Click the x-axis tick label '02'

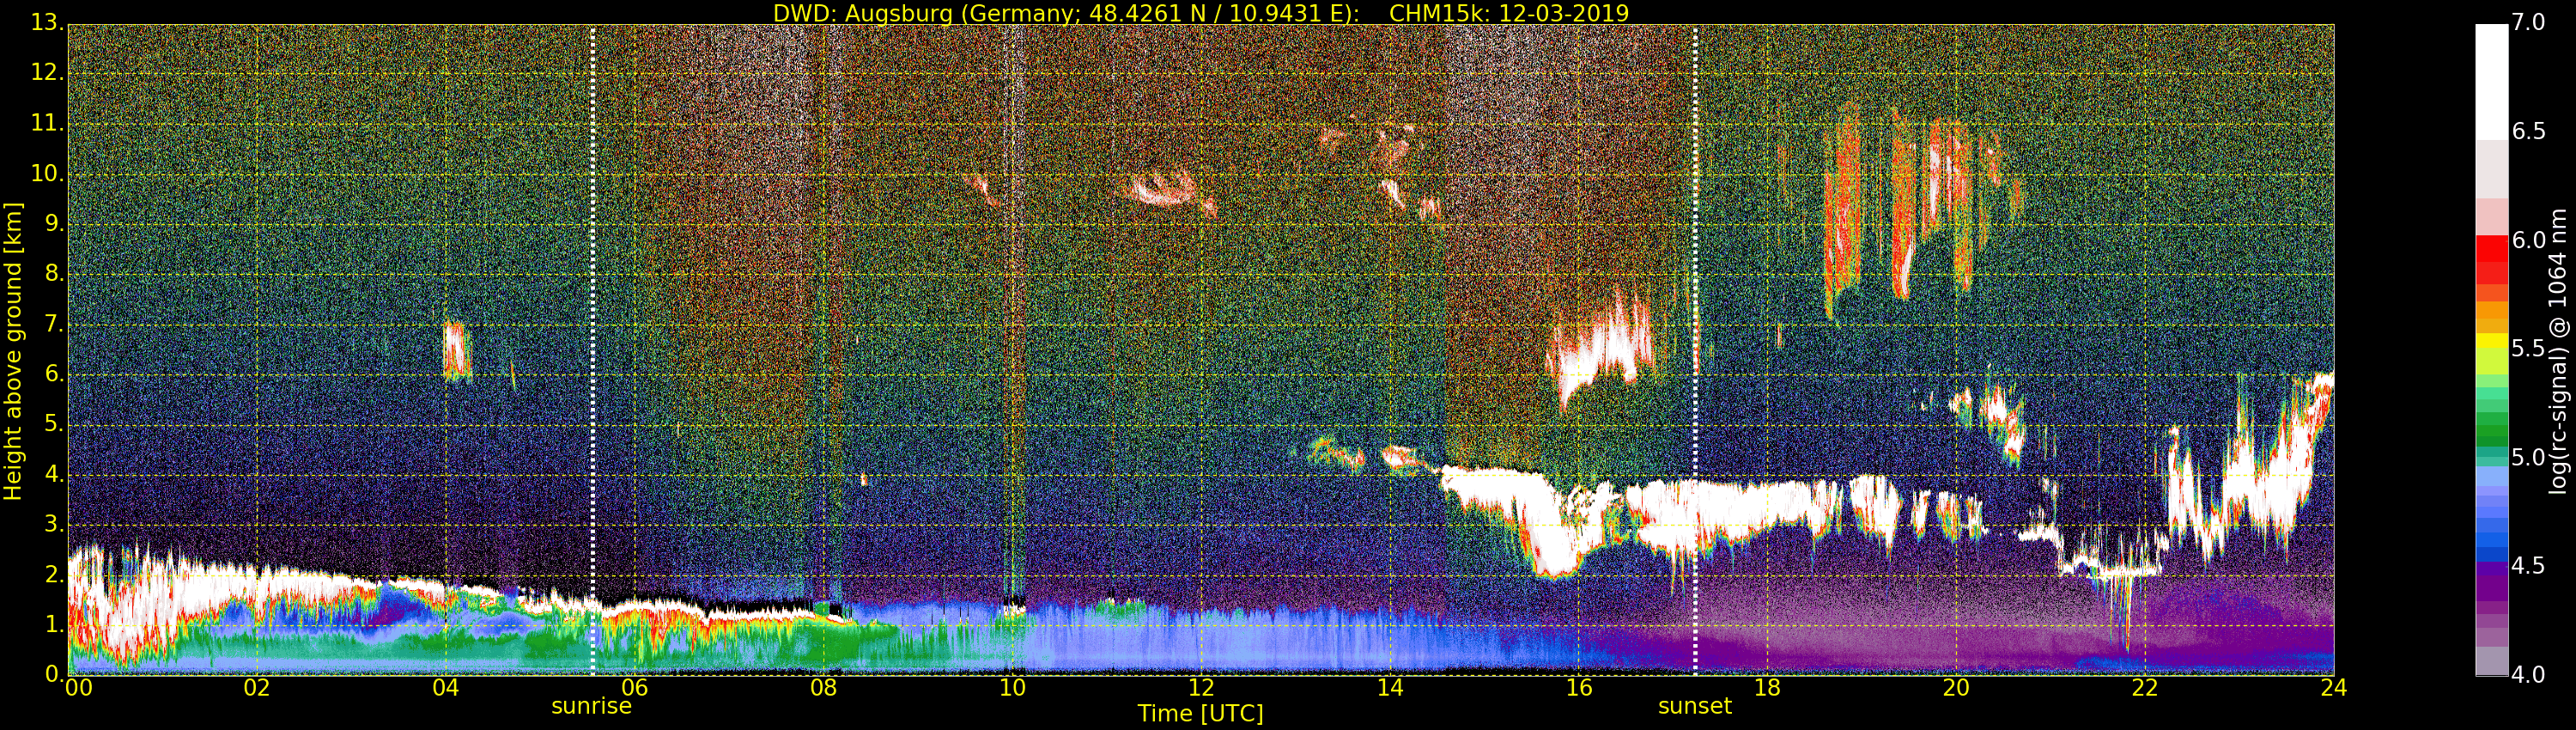tap(257, 688)
